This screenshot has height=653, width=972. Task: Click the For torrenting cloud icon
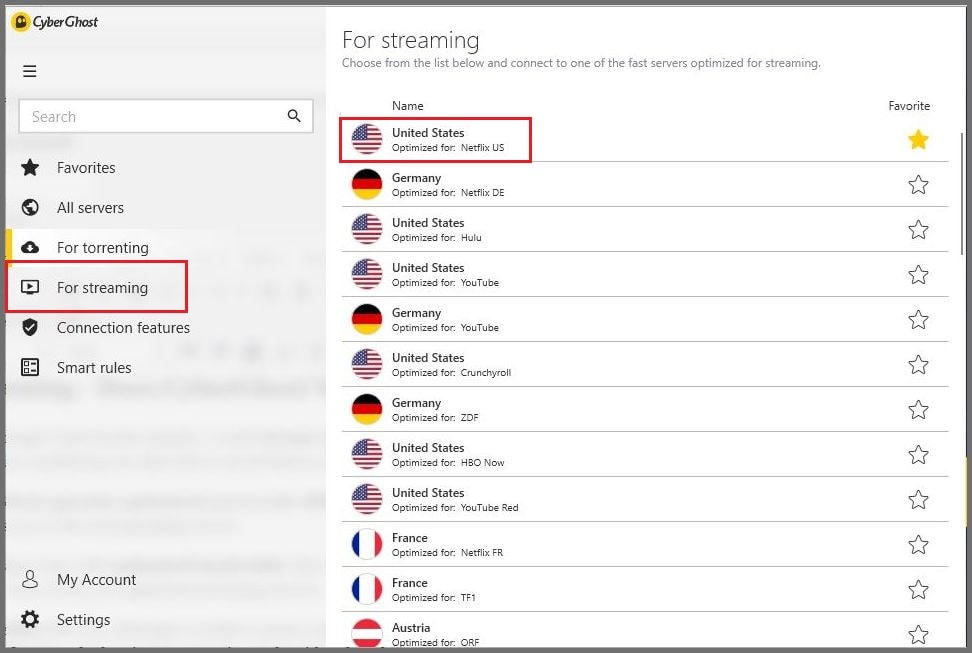pos(30,247)
